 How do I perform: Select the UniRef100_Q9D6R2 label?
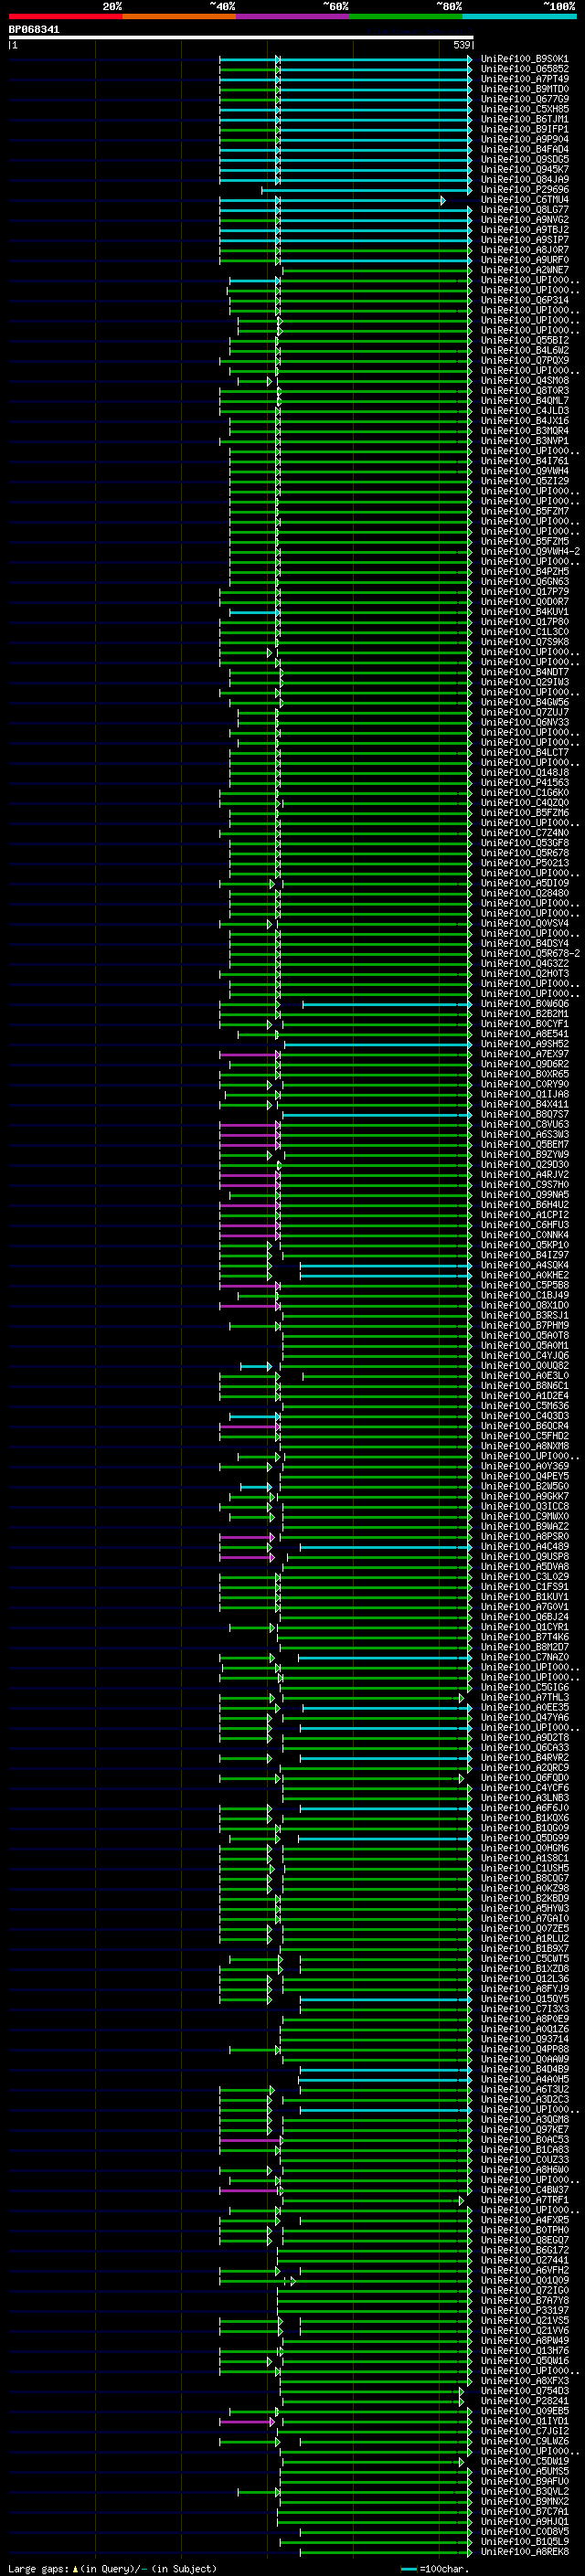[x=524, y=1064]
